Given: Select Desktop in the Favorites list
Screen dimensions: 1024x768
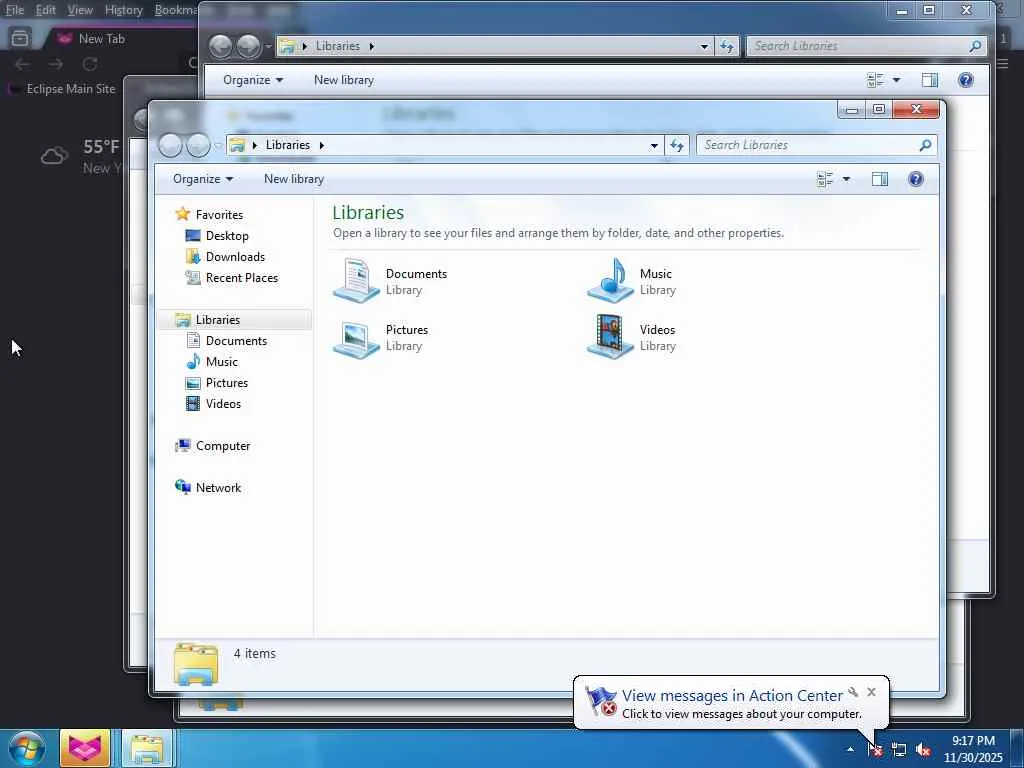Looking at the screenshot, I should point(227,236).
